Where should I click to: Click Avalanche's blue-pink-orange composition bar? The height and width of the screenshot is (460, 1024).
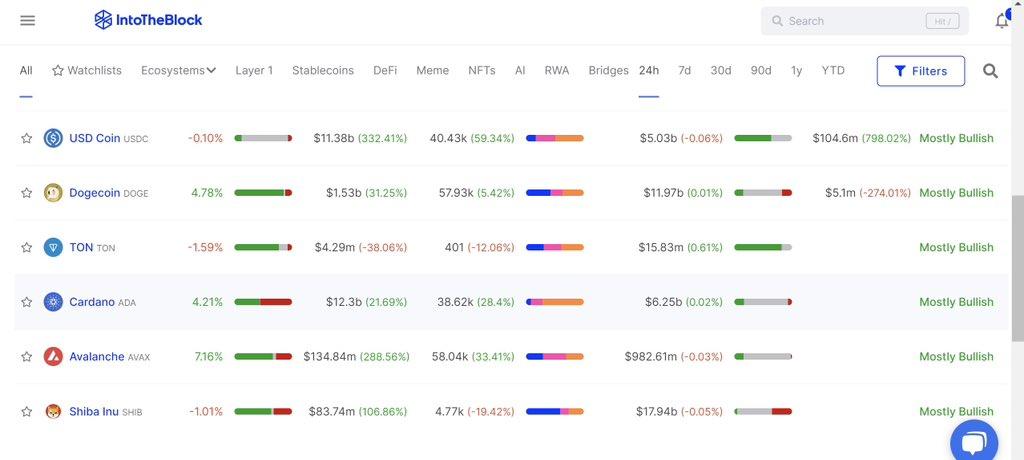(x=554, y=357)
